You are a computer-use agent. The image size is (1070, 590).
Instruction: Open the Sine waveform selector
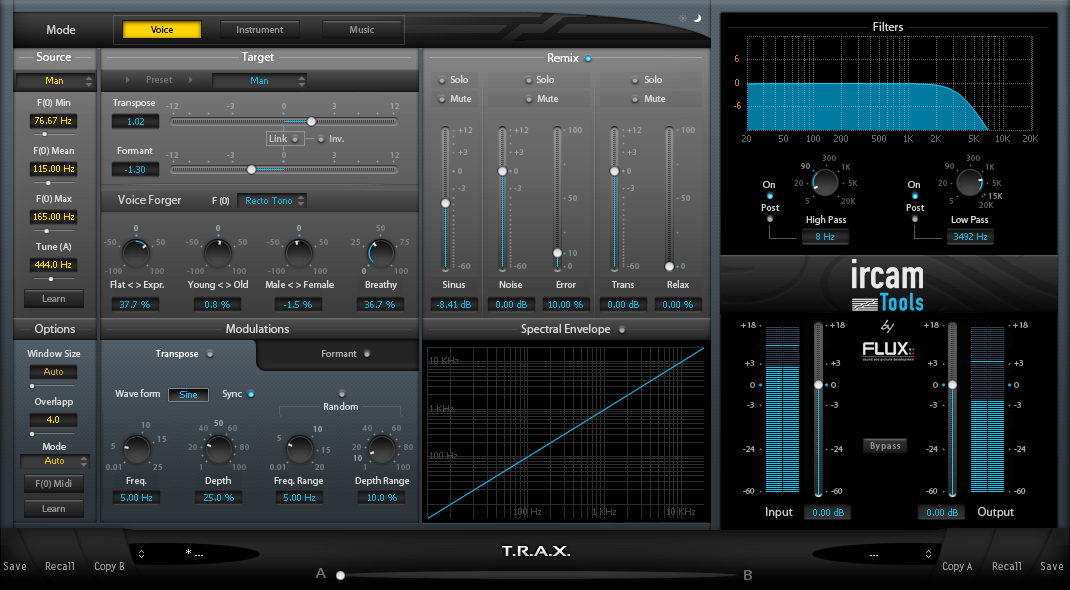tap(188, 394)
